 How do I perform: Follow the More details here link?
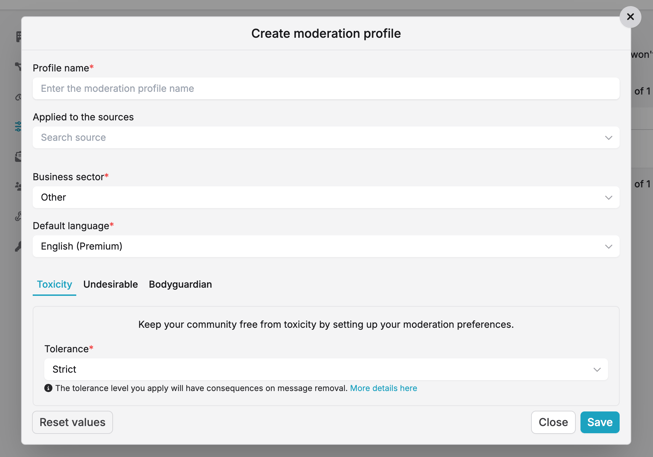click(x=383, y=388)
